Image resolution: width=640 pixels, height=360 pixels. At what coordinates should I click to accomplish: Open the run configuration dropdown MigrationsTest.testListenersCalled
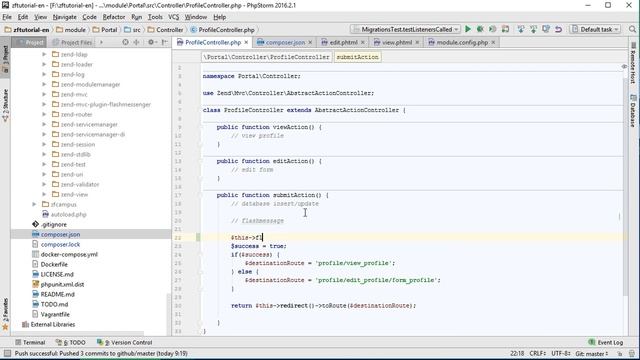coord(405,29)
